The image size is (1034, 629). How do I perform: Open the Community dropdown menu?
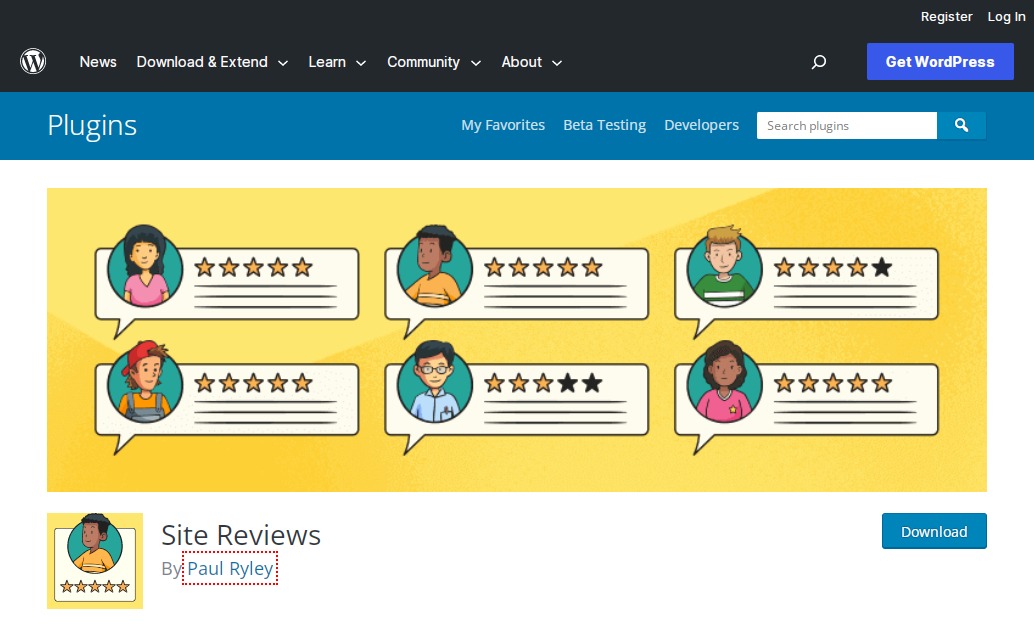pos(434,62)
